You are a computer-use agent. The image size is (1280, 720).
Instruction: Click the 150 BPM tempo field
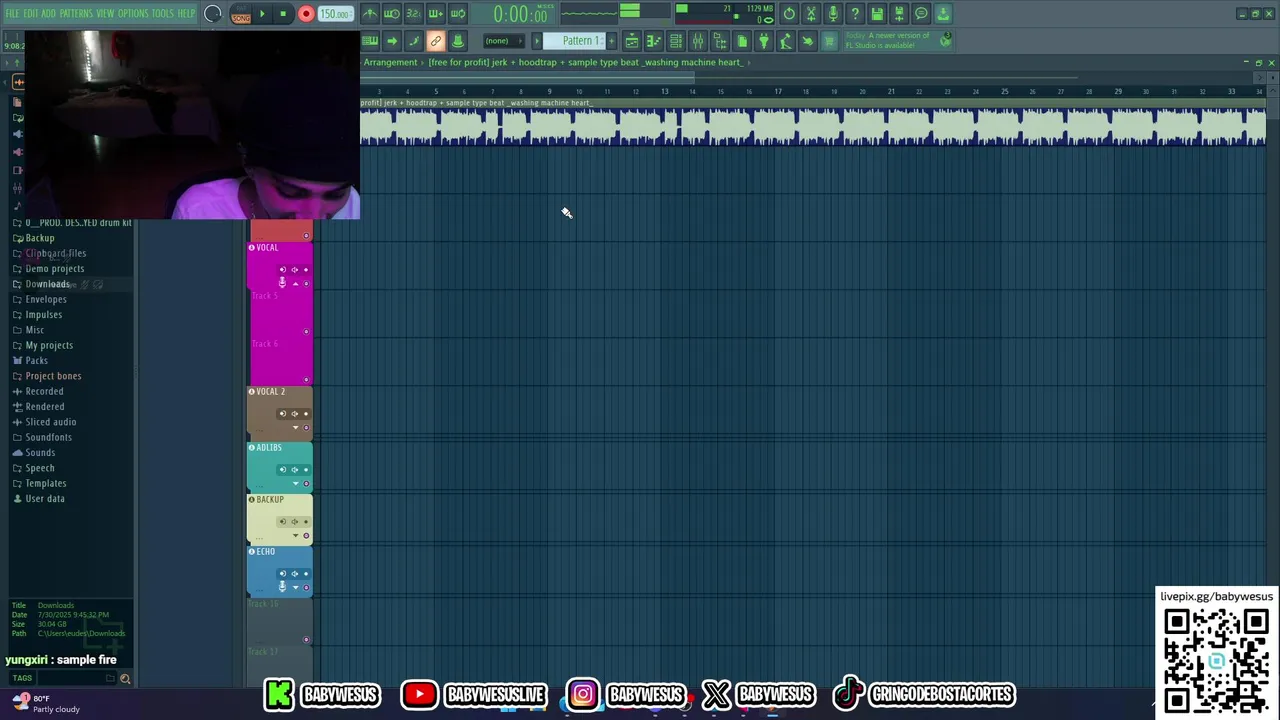[334, 14]
